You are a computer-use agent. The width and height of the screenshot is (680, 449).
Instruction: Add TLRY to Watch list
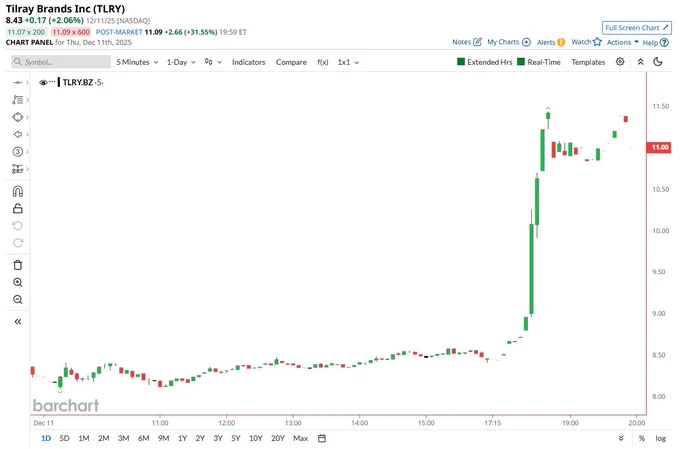(x=586, y=42)
